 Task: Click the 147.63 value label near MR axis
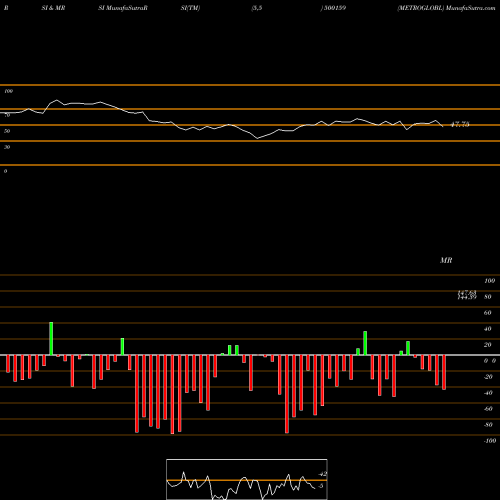(467, 293)
